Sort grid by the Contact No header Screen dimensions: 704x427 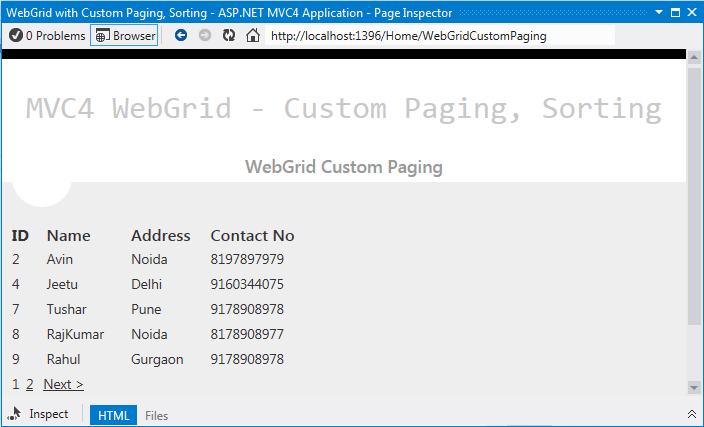pos(252,236)
